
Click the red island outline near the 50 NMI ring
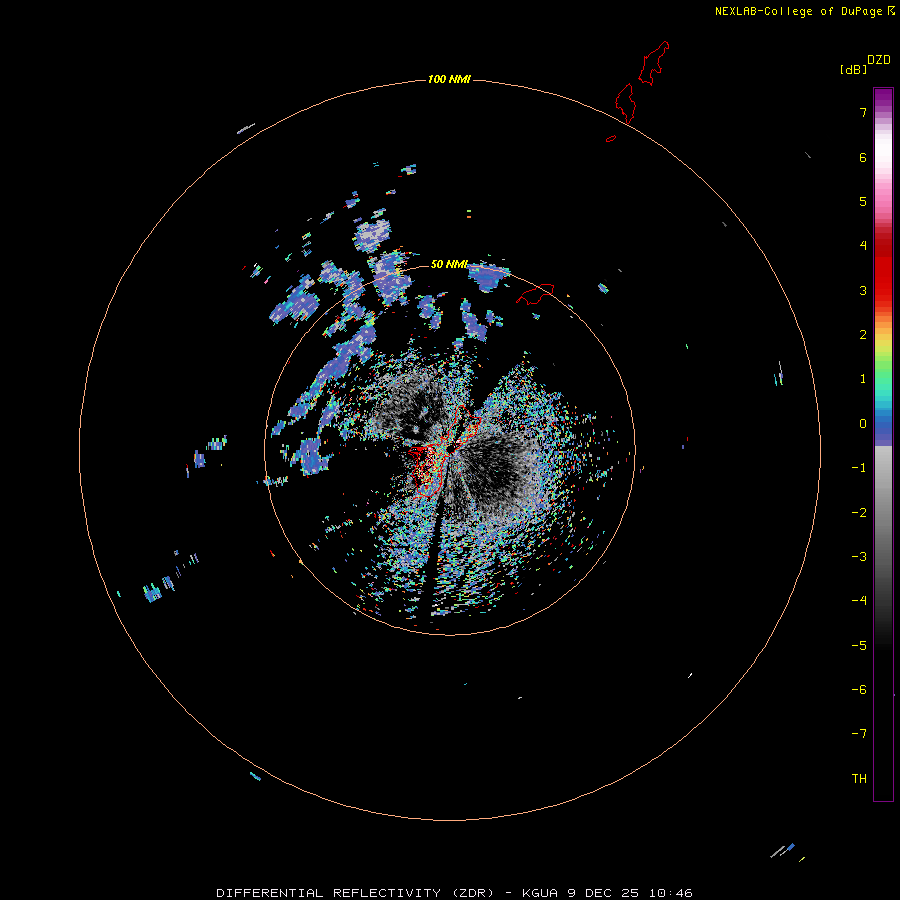pos(536,294)
